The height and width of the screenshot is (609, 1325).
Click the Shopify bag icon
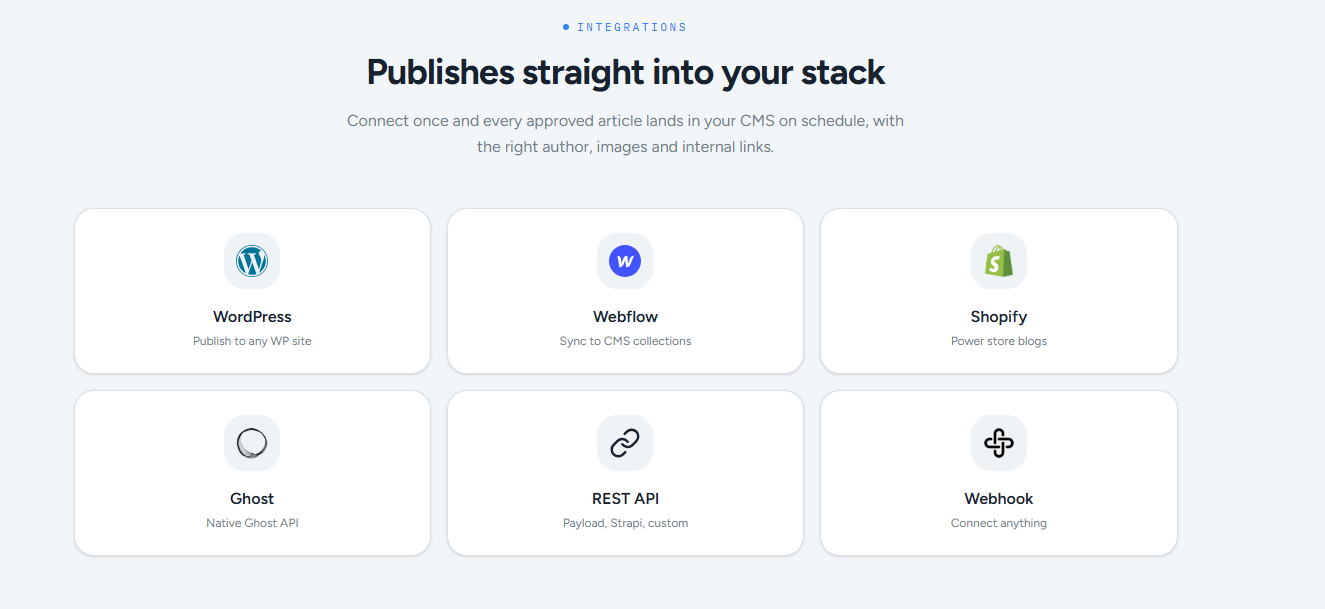(x=999, y=262)
